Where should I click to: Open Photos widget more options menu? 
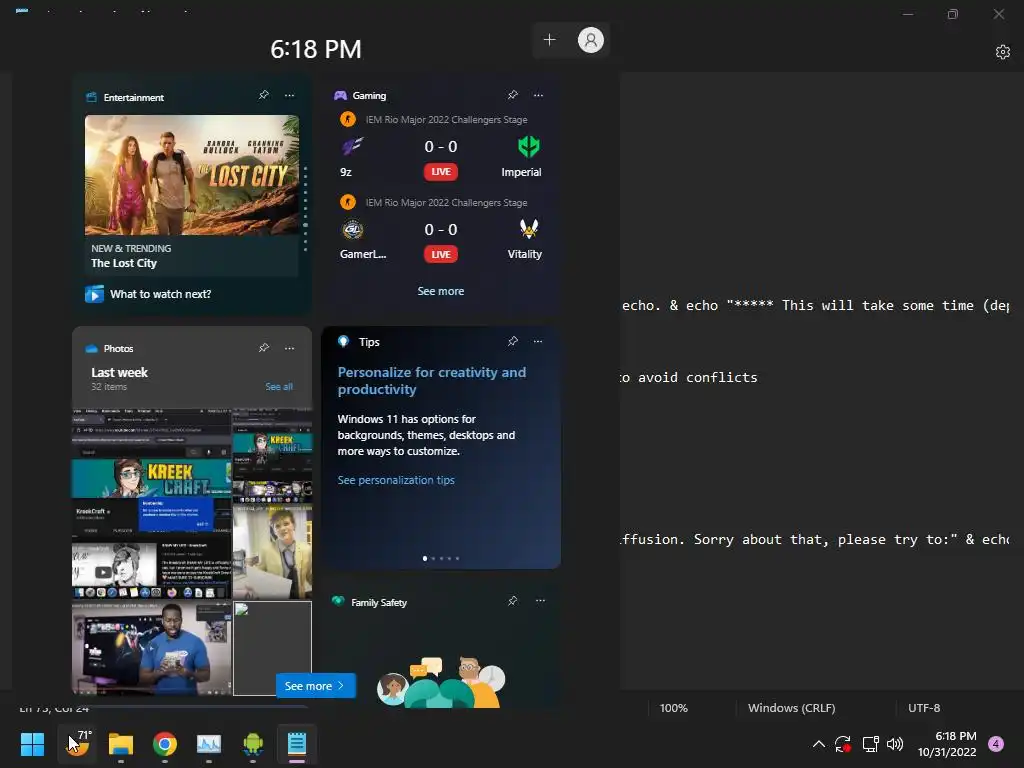click(x=289, y=348)
